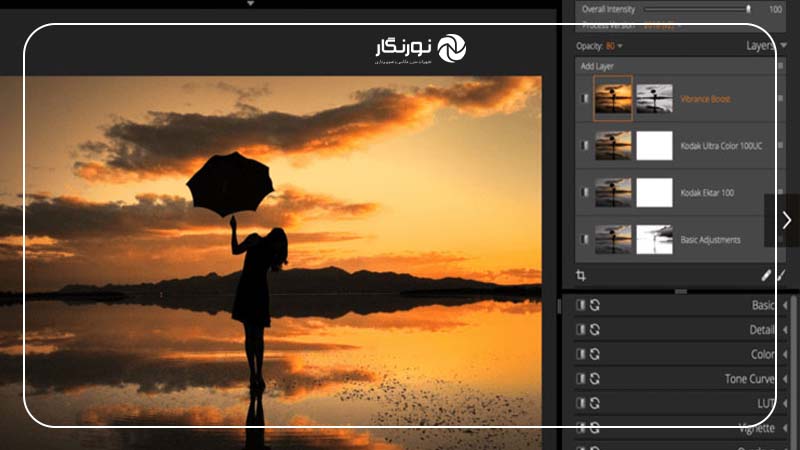The width and height of the screenshot is (800, 450).
Task: Click the adjustments panel vertical scrollbar
Action: 794,372
